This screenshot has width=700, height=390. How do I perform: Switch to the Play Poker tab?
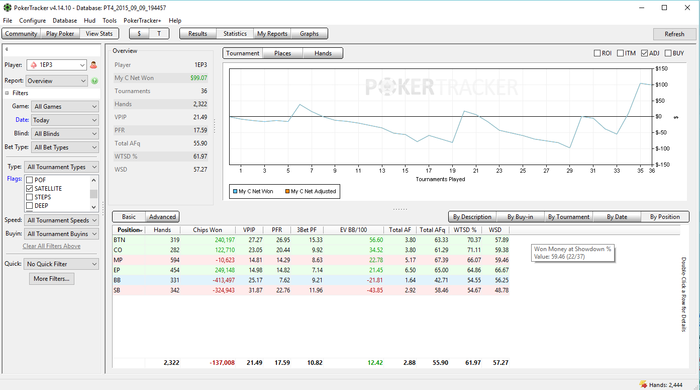point(60,33)
